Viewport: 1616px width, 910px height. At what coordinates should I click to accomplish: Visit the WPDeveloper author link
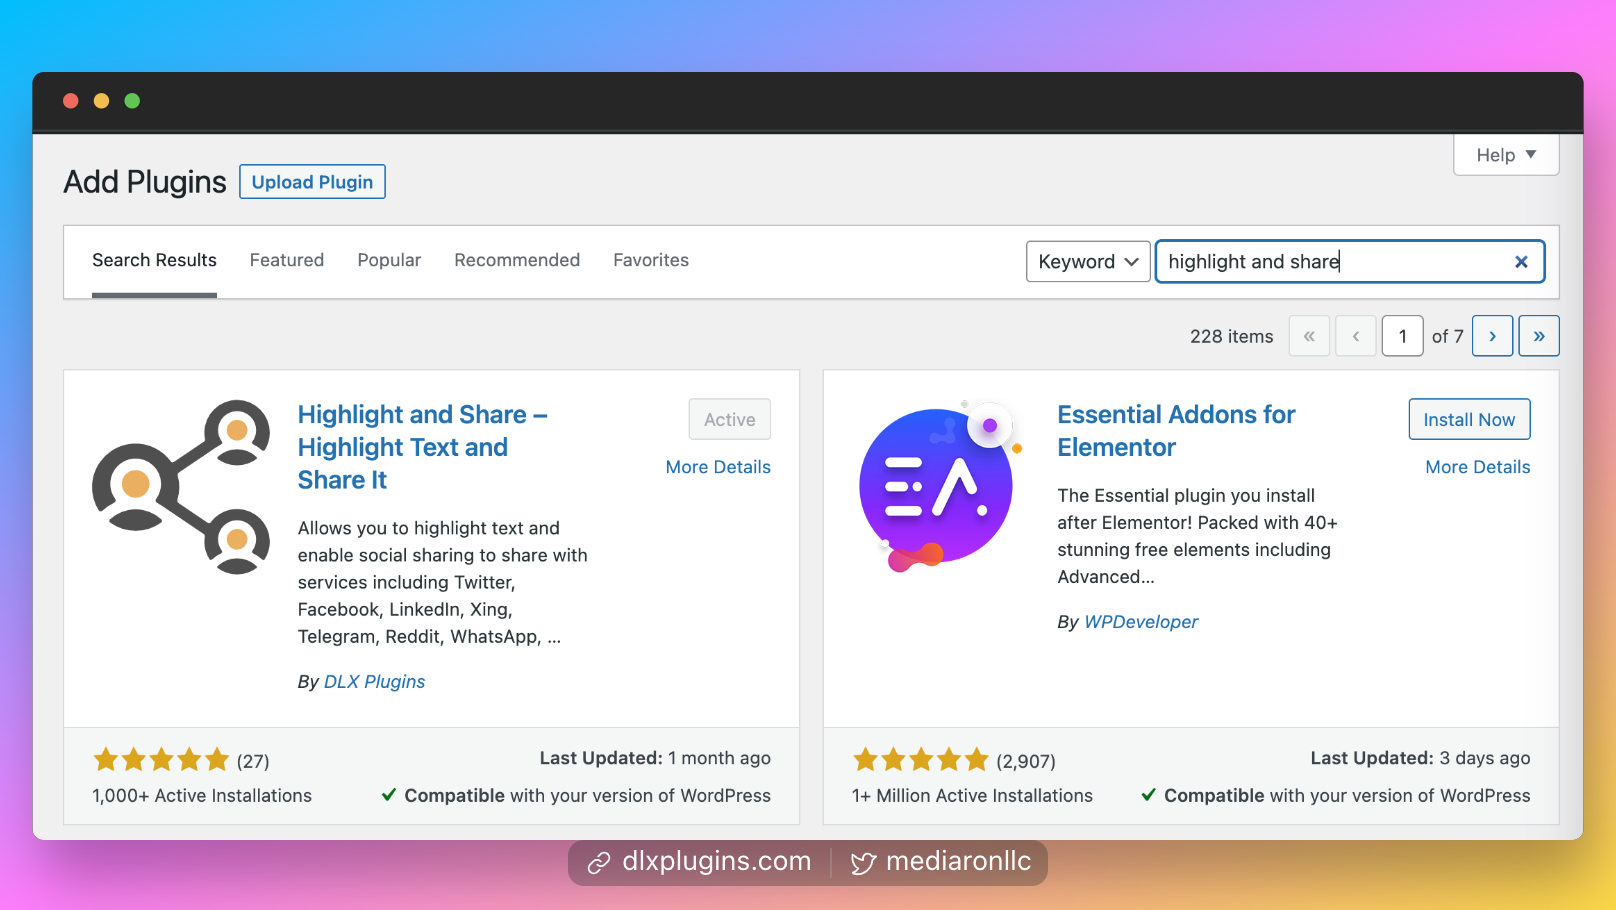pos(1141,622)
